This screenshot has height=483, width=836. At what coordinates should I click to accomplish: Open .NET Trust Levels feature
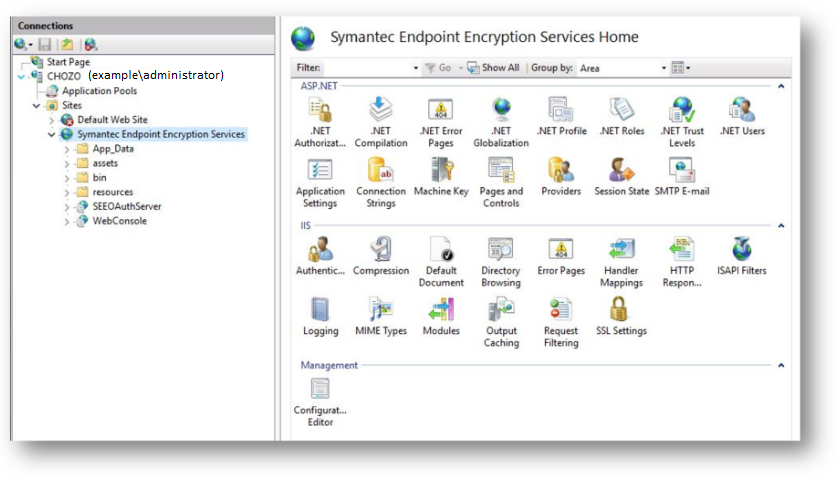[x=682, y=122]
